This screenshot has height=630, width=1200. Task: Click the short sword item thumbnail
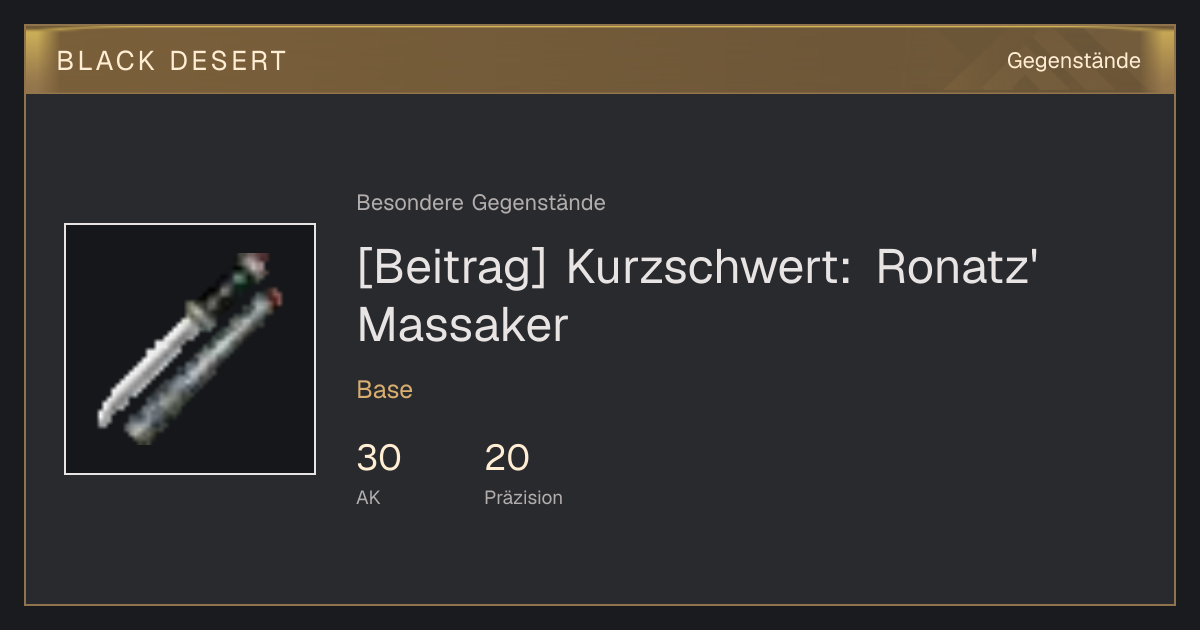pyautogui.click(x=190, y=349)
